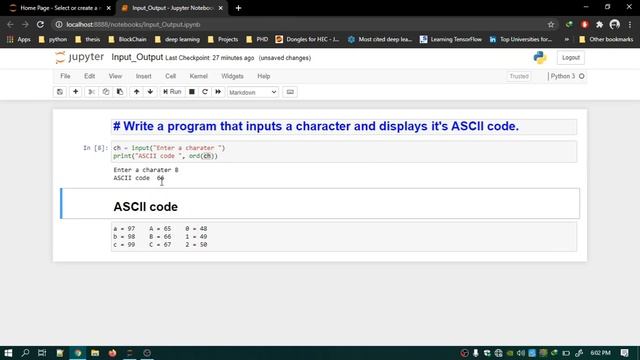Open the View menu

click(115, 76)
